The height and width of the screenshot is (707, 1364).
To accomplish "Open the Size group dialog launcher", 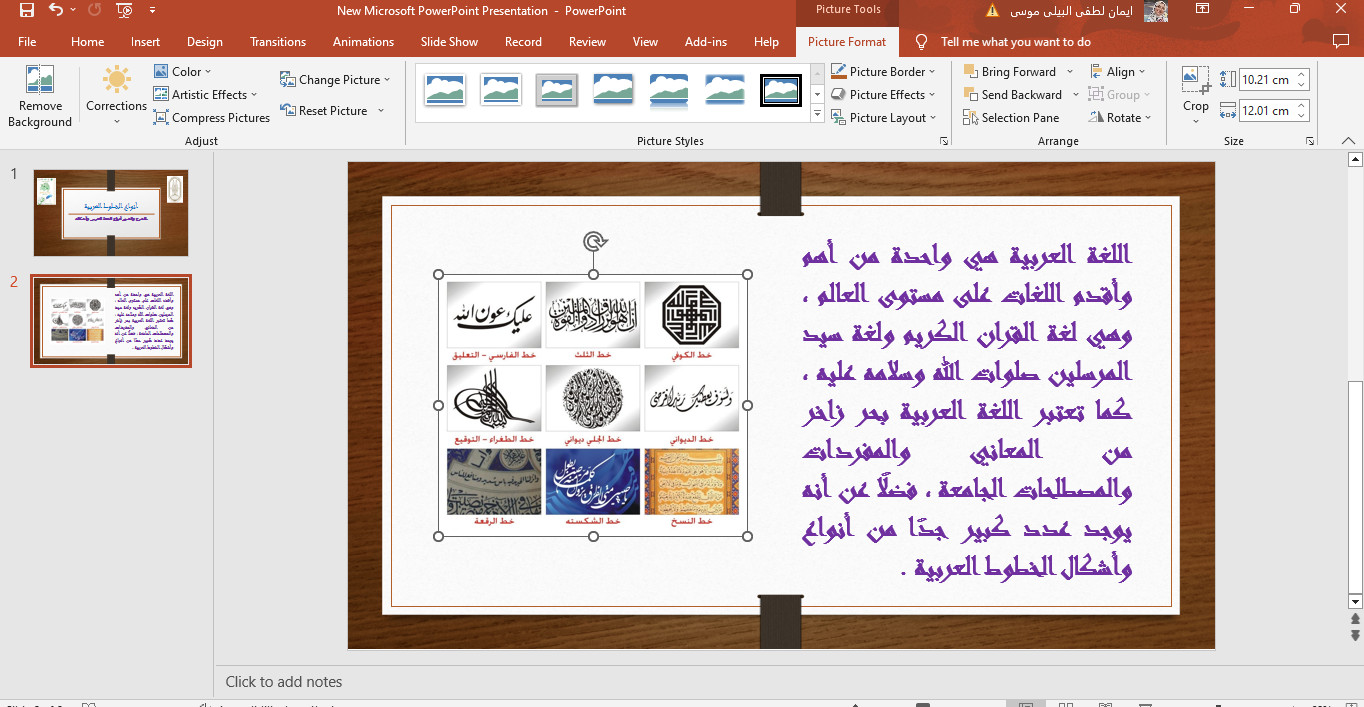I will [x=1310, y=142].
